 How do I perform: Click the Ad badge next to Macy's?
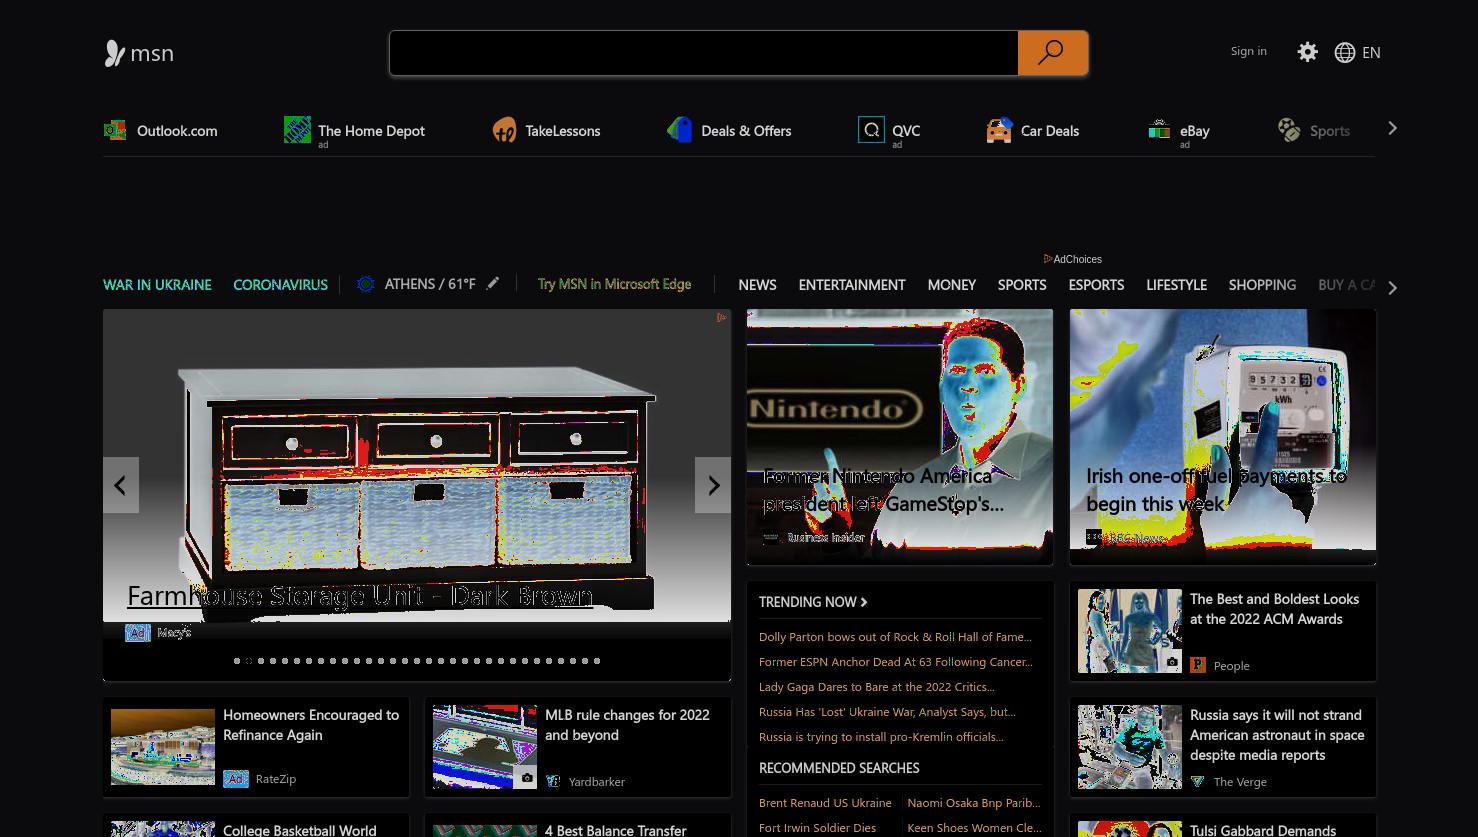tap(138, 632)
